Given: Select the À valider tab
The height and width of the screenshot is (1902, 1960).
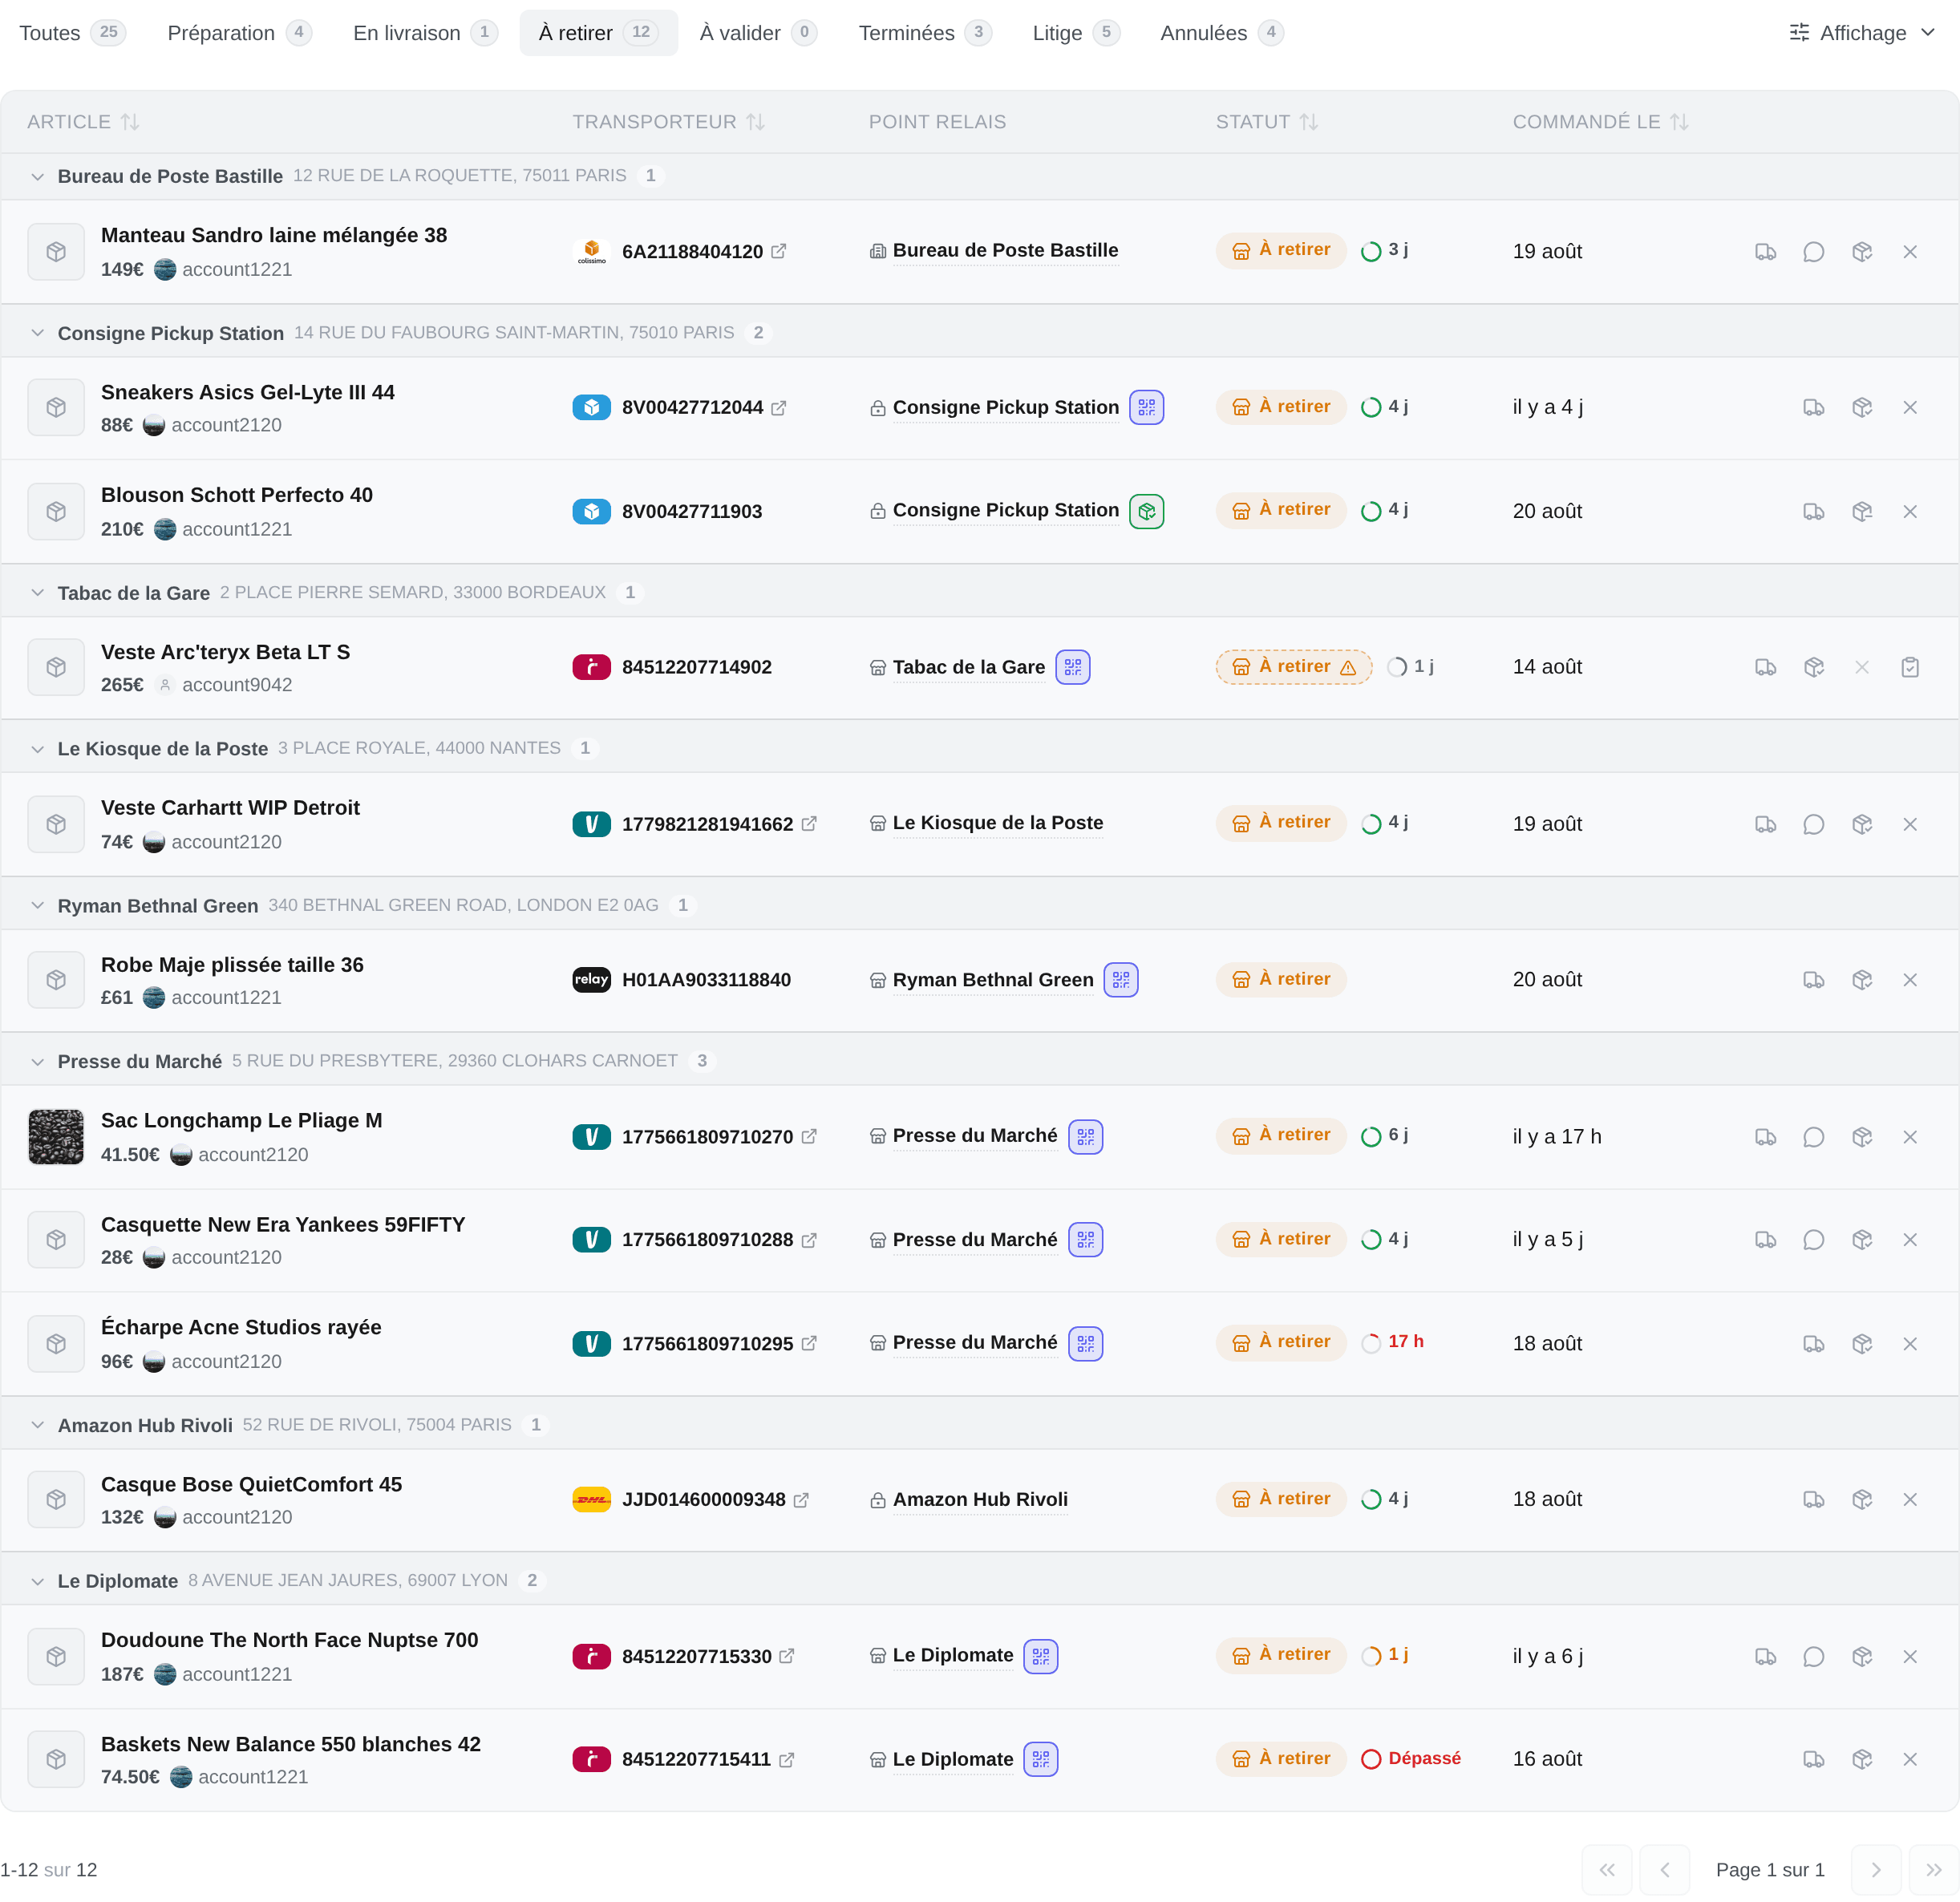Looking at the screenshot, I should point(758,33).
